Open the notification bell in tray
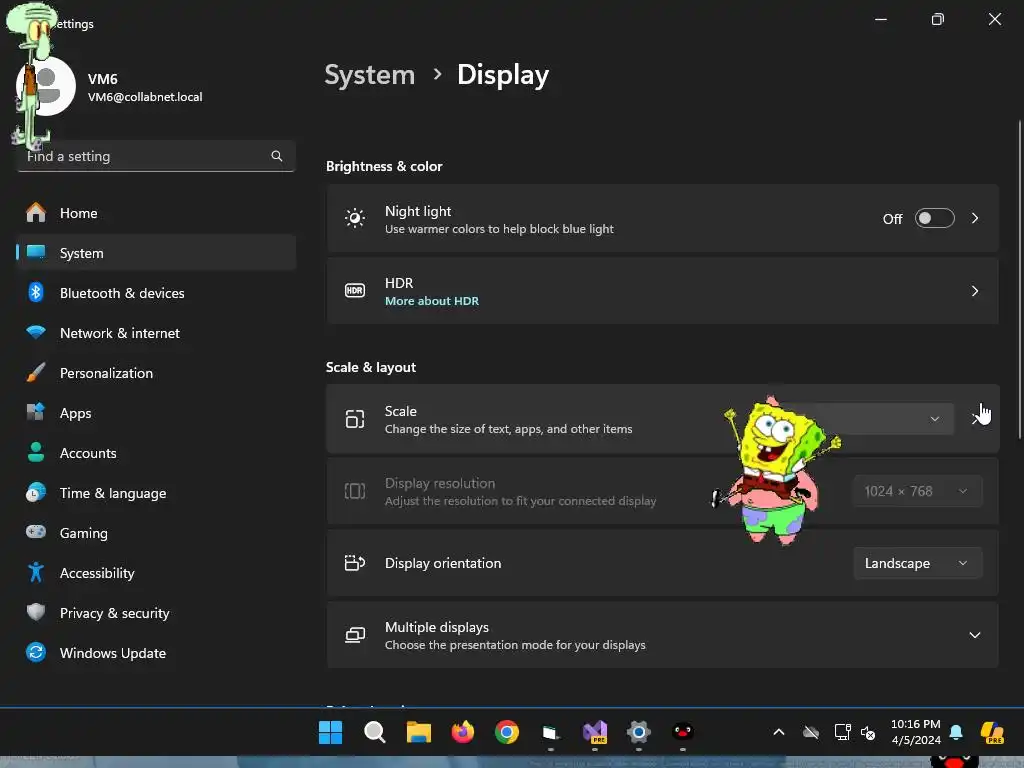Screen dimensions: 1024x768 pos(956,732)
